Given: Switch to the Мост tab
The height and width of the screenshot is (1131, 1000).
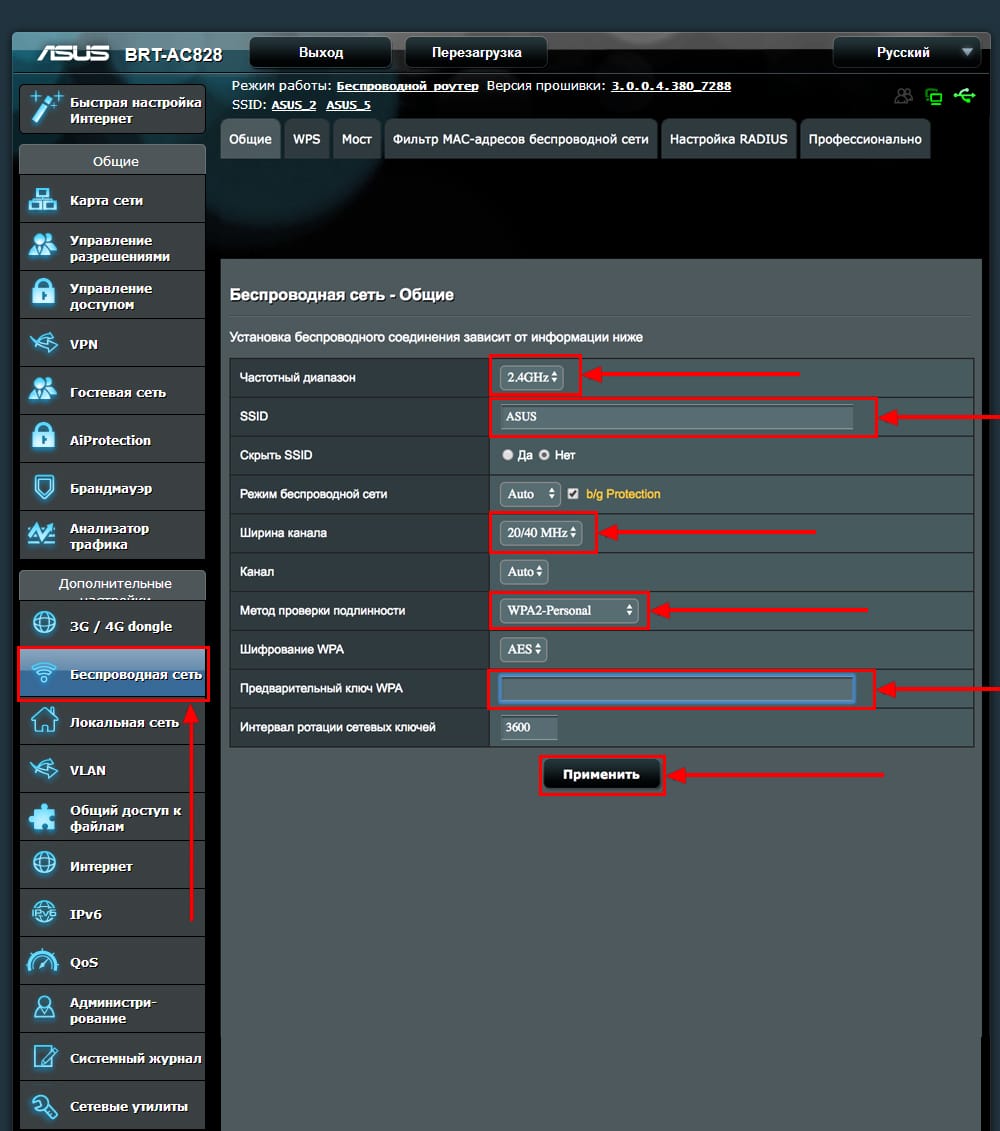Looking at the screenshot, I should click(x=356, y=139).
